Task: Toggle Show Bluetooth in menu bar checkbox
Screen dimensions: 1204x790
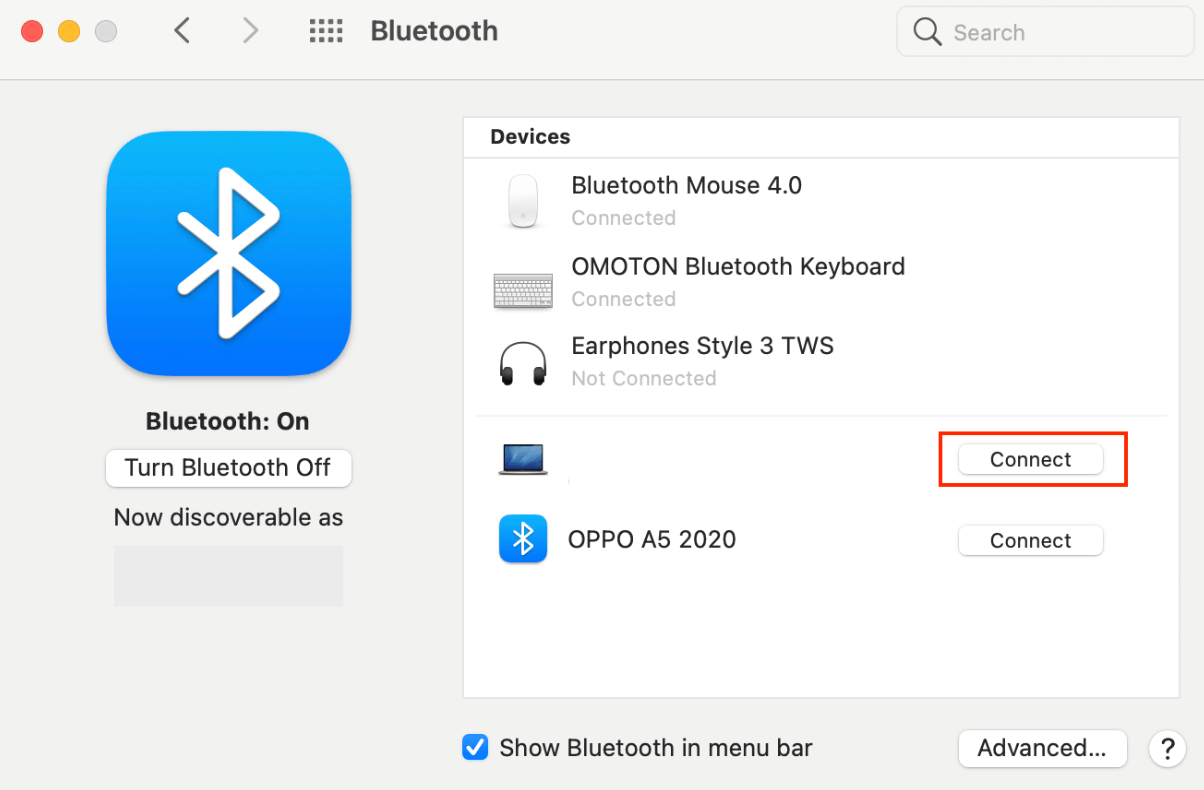Action: click(x=475, y=747)
